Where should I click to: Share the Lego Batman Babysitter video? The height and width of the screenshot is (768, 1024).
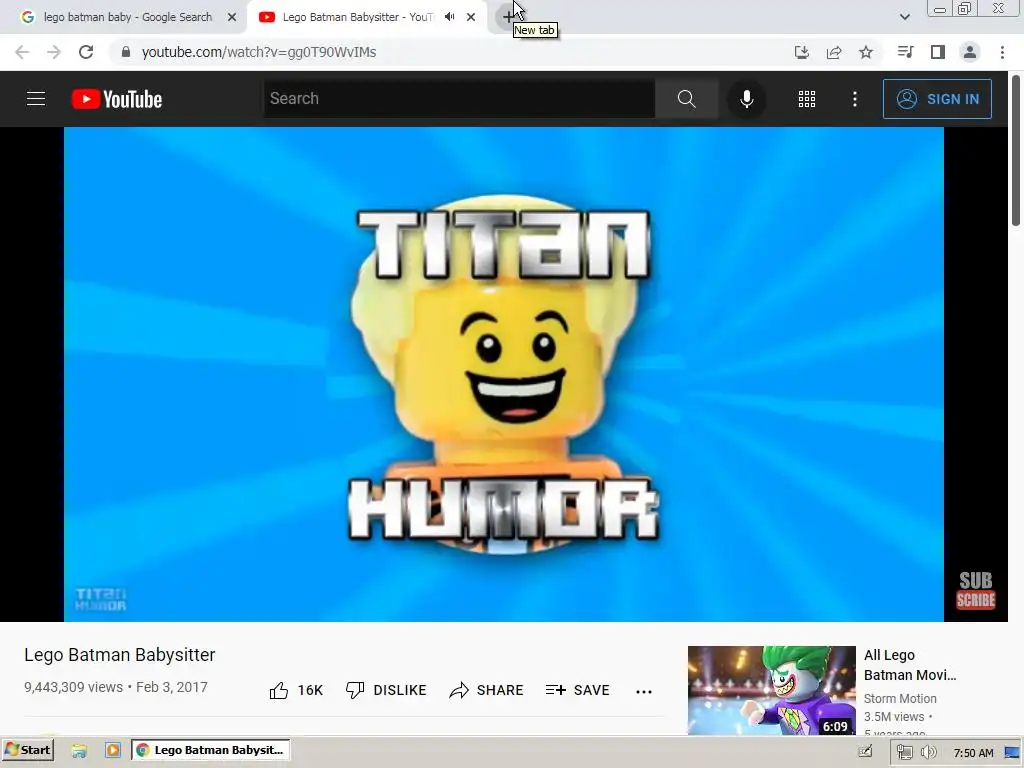pyautogui.click(x=487, y=690)
